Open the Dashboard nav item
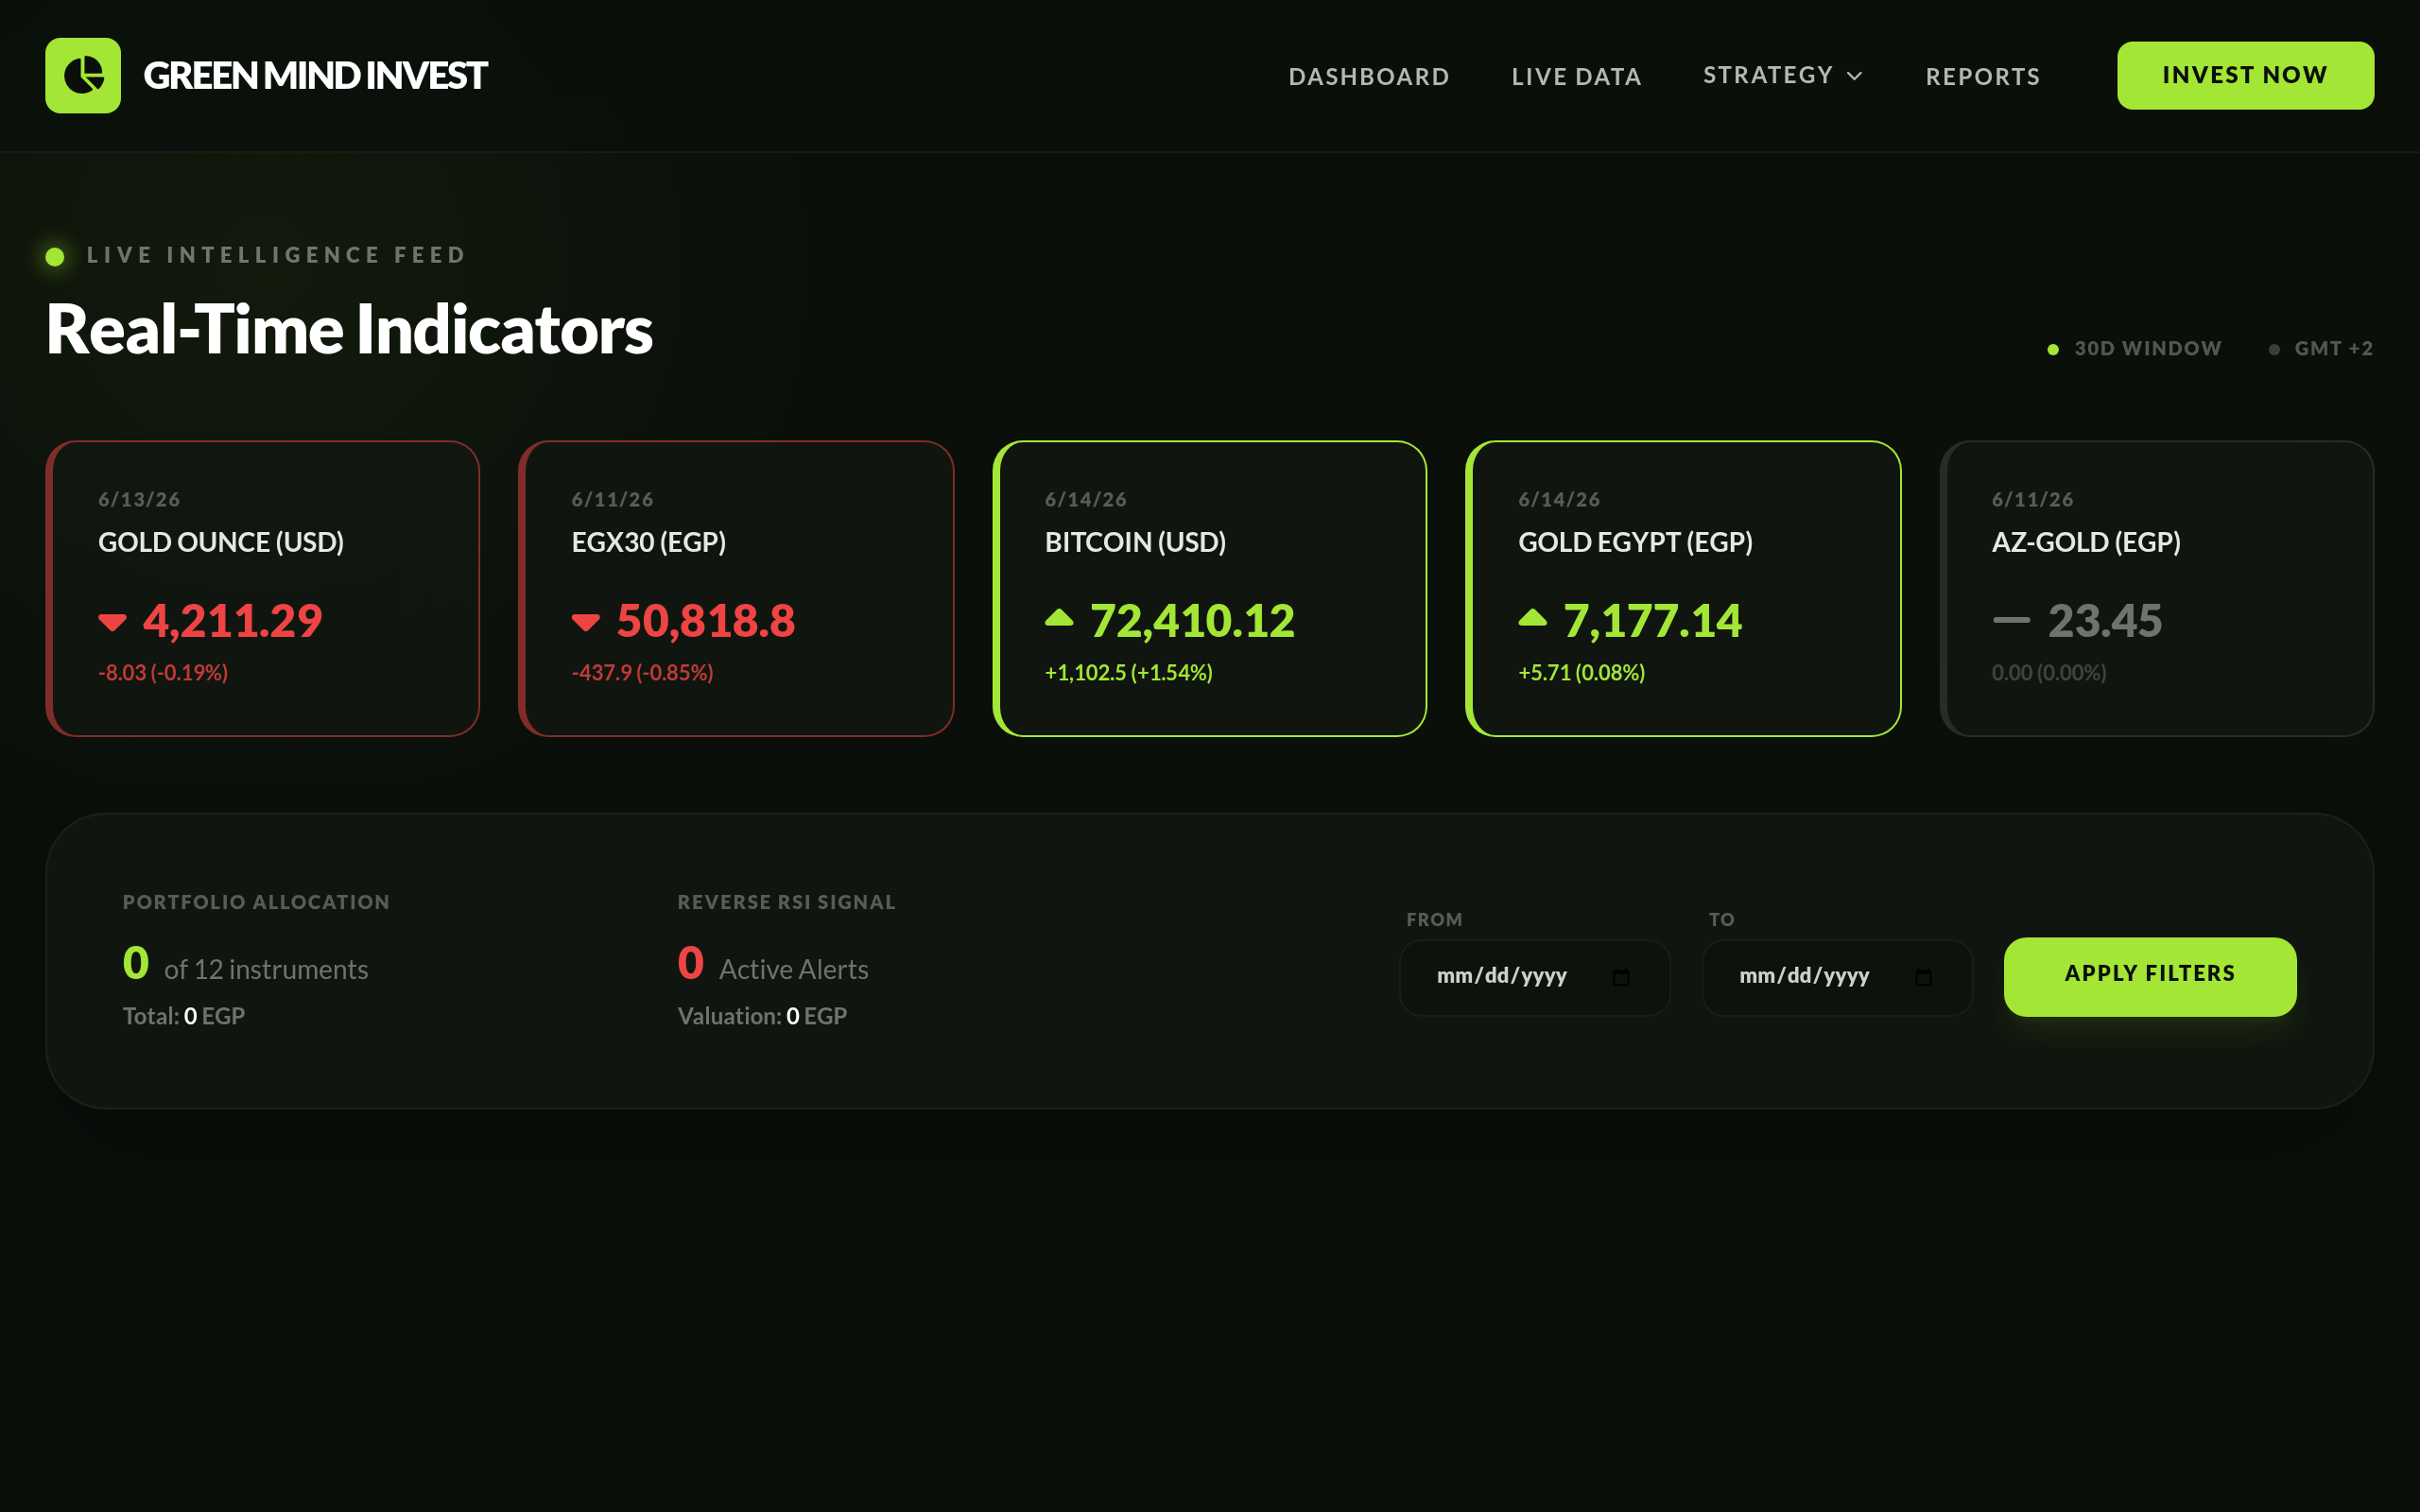Image resolution: width=2420 pixels, height=1512 pixels. coord(1369,76)
